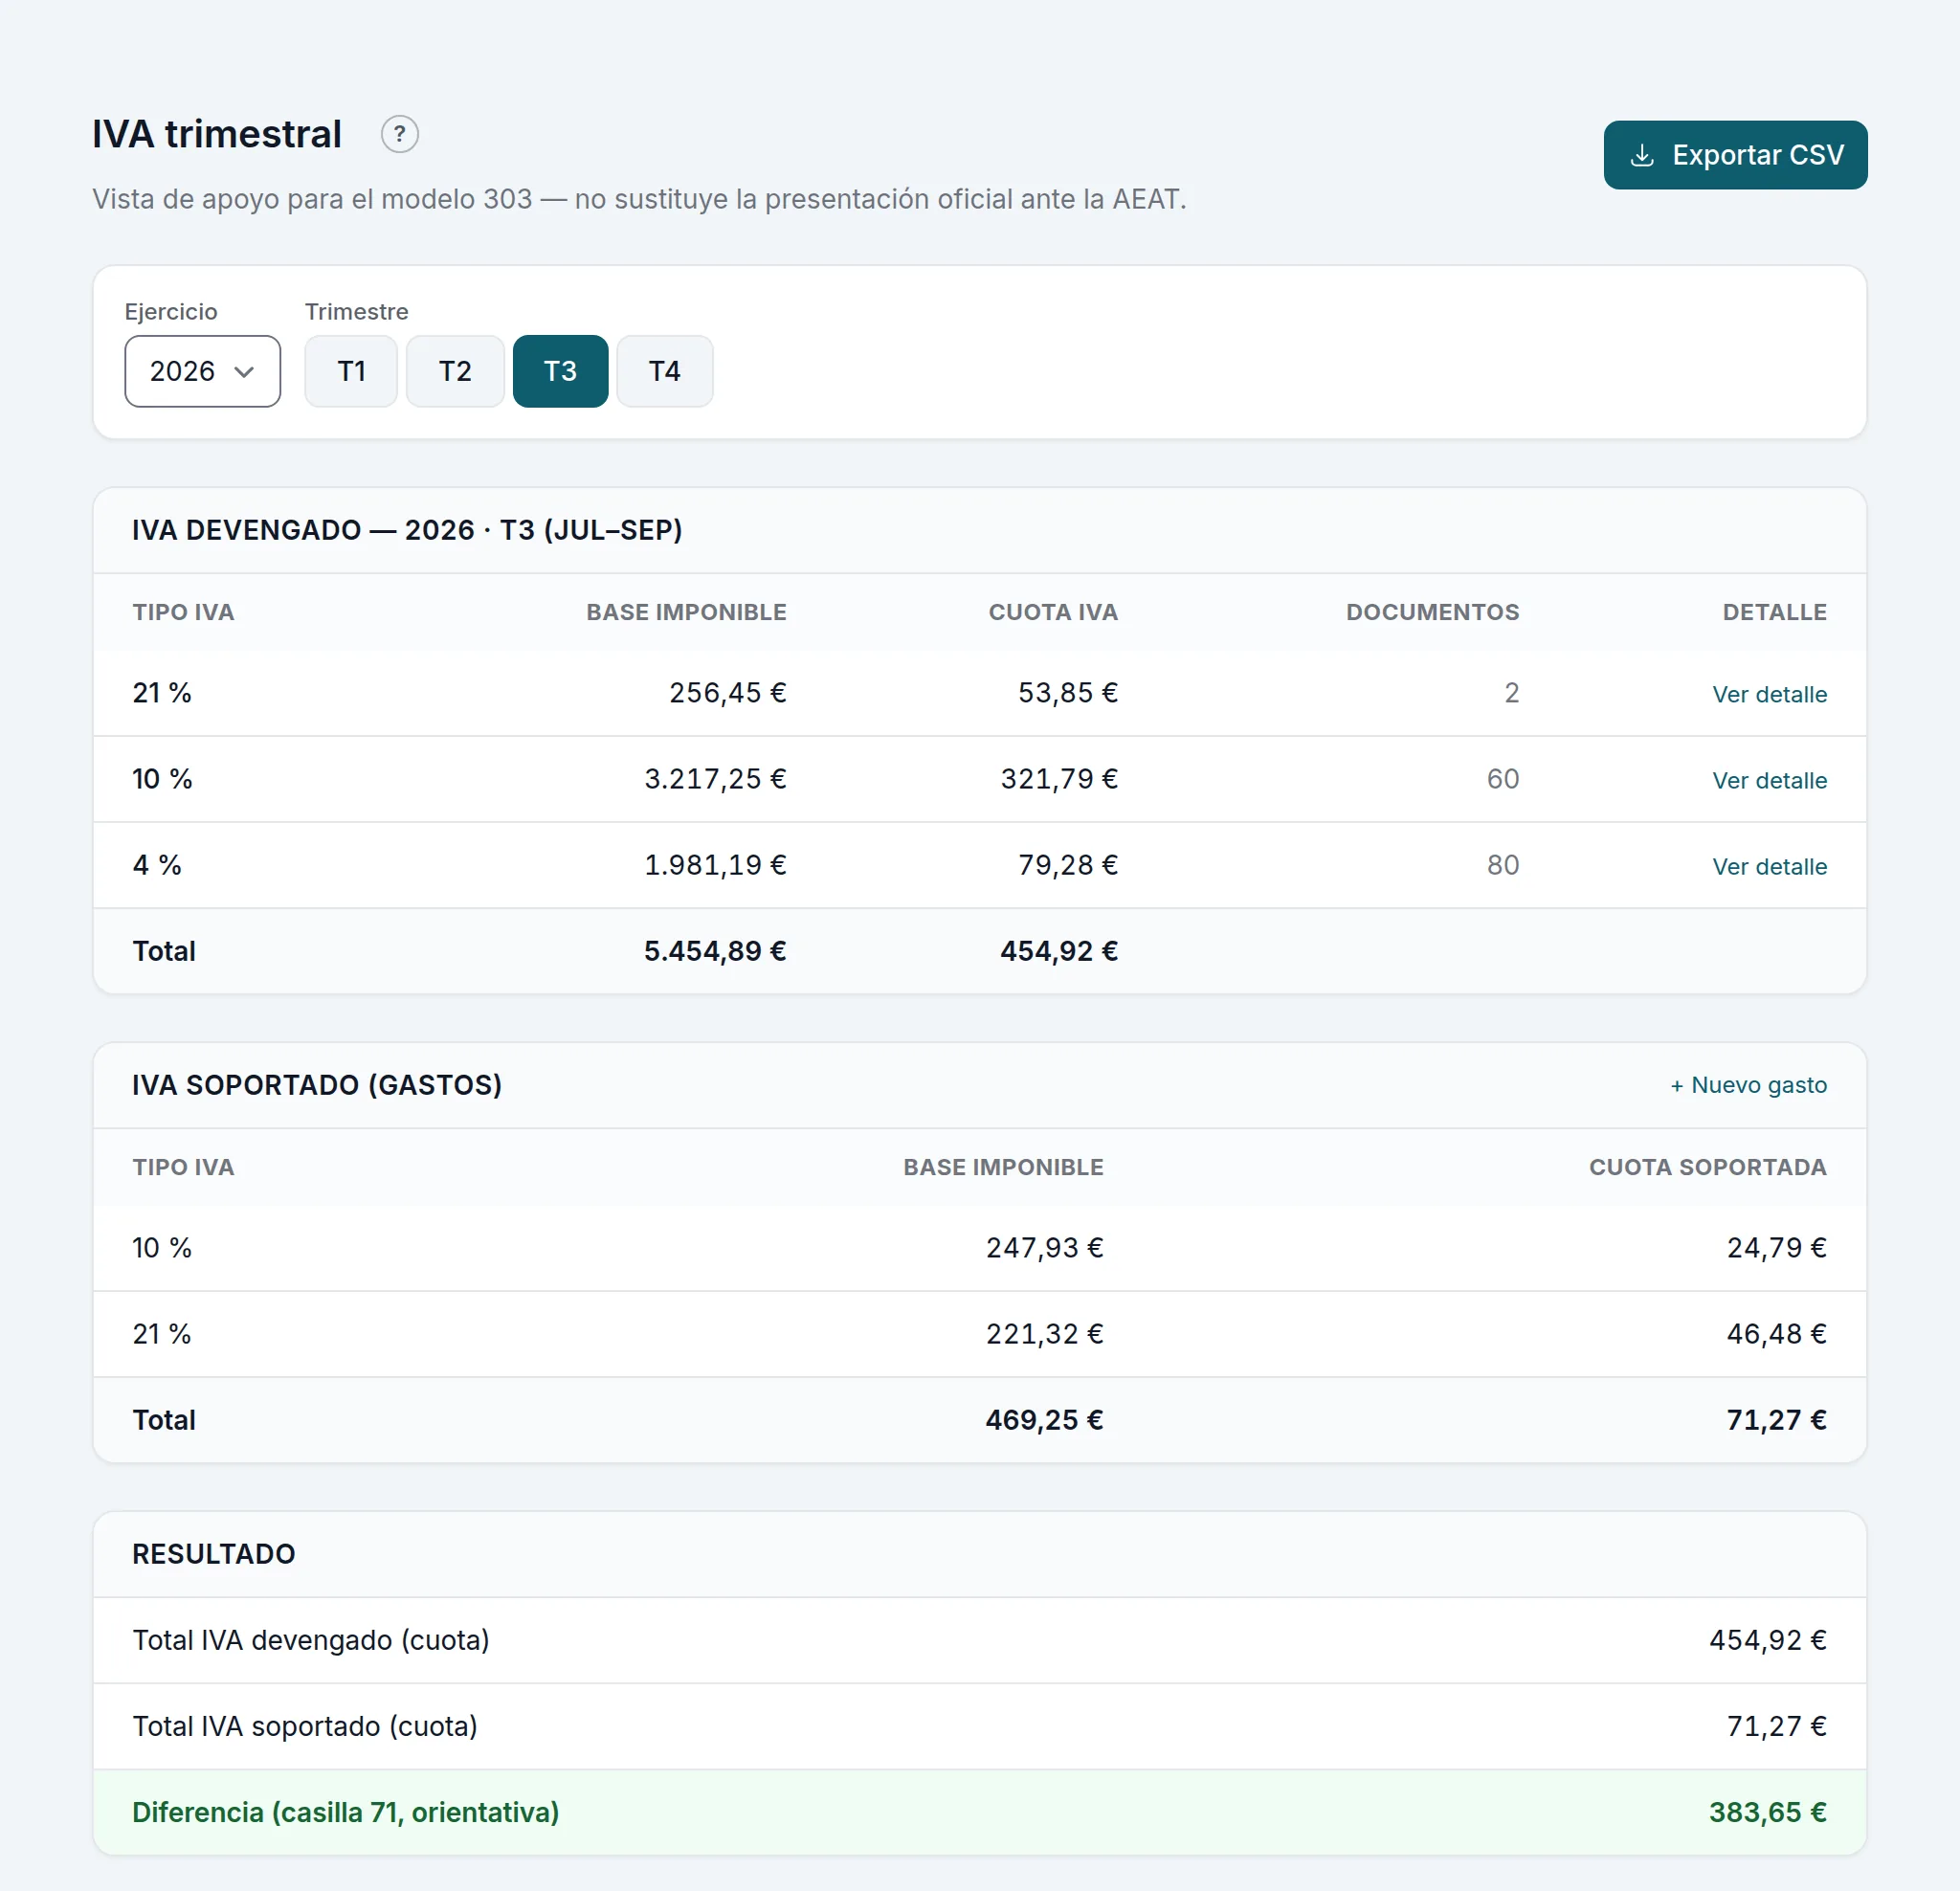The width and height of the screenshot is (1960, 1891).
Task: Click the cuota soportada 24,79 €
Action: pos(1776,1248)
